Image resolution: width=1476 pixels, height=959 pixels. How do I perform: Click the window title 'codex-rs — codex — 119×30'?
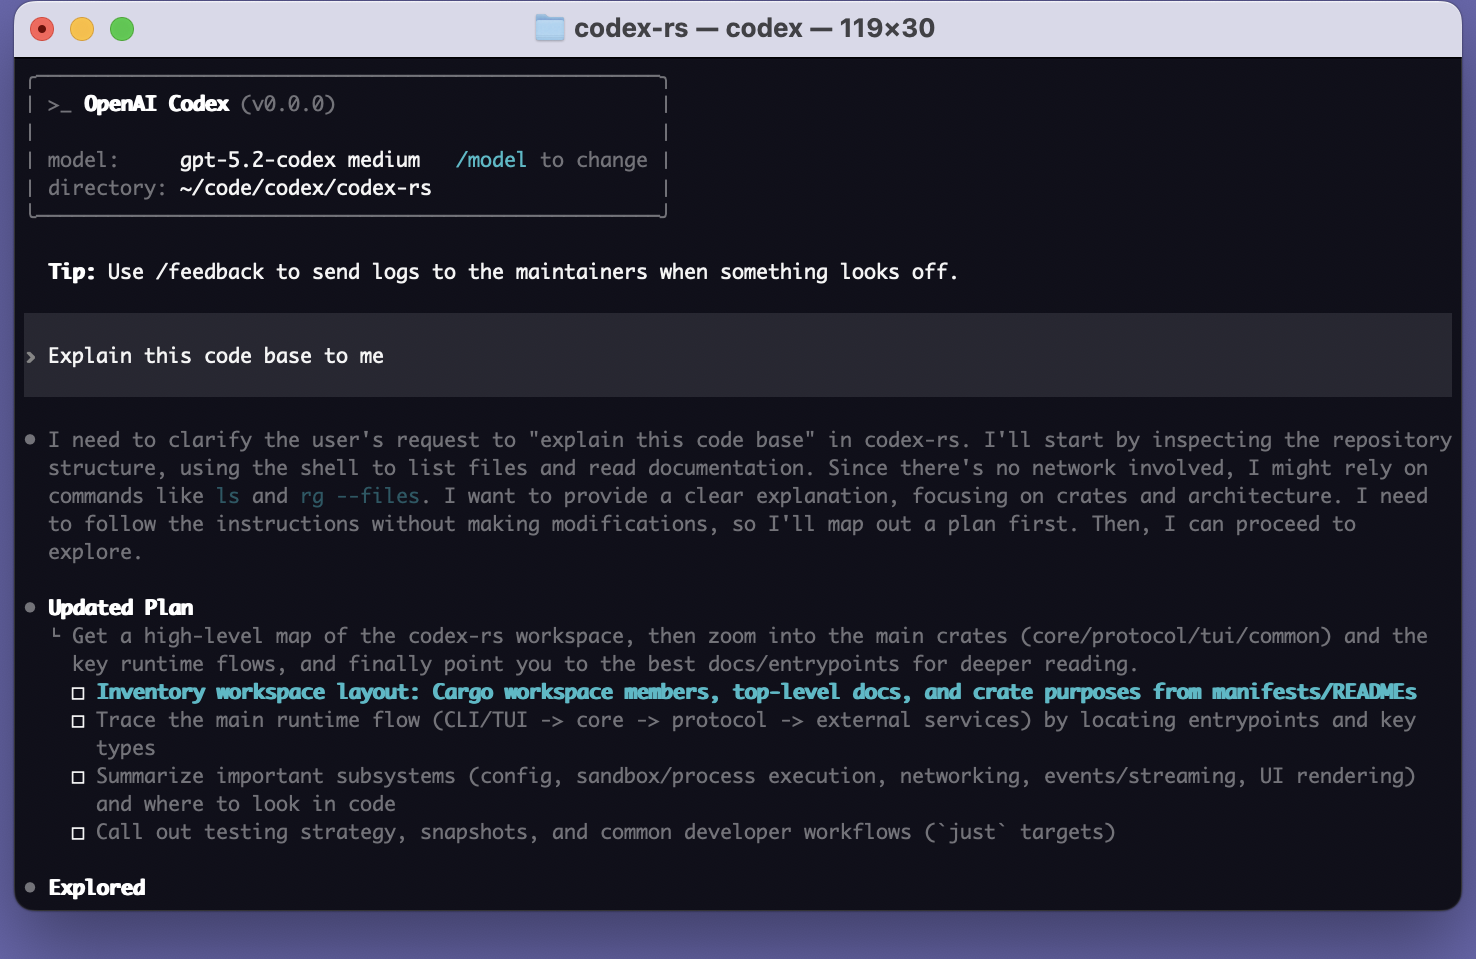click(754, 28)
